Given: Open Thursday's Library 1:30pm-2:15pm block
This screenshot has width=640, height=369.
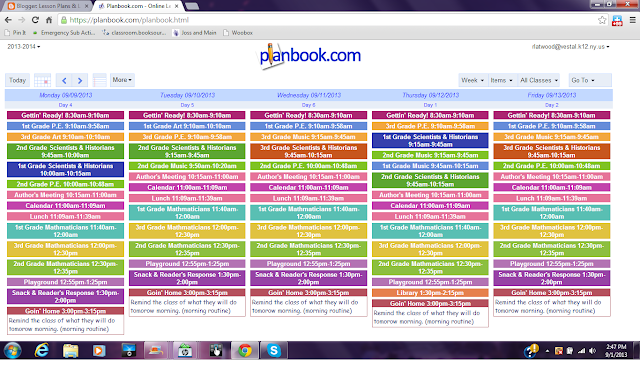Looking at the screenshot, I should pos(430,293).
